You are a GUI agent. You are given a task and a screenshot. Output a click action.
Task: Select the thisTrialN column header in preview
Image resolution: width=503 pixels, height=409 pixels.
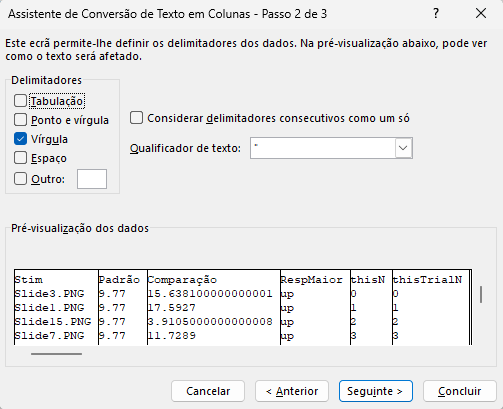pos(427,280)
